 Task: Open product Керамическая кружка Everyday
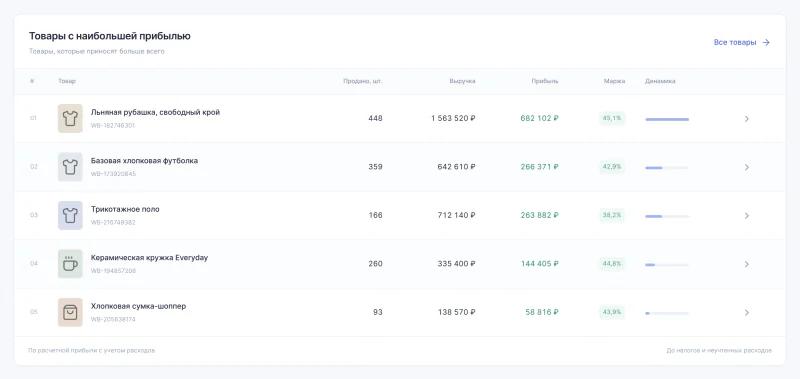149,258
